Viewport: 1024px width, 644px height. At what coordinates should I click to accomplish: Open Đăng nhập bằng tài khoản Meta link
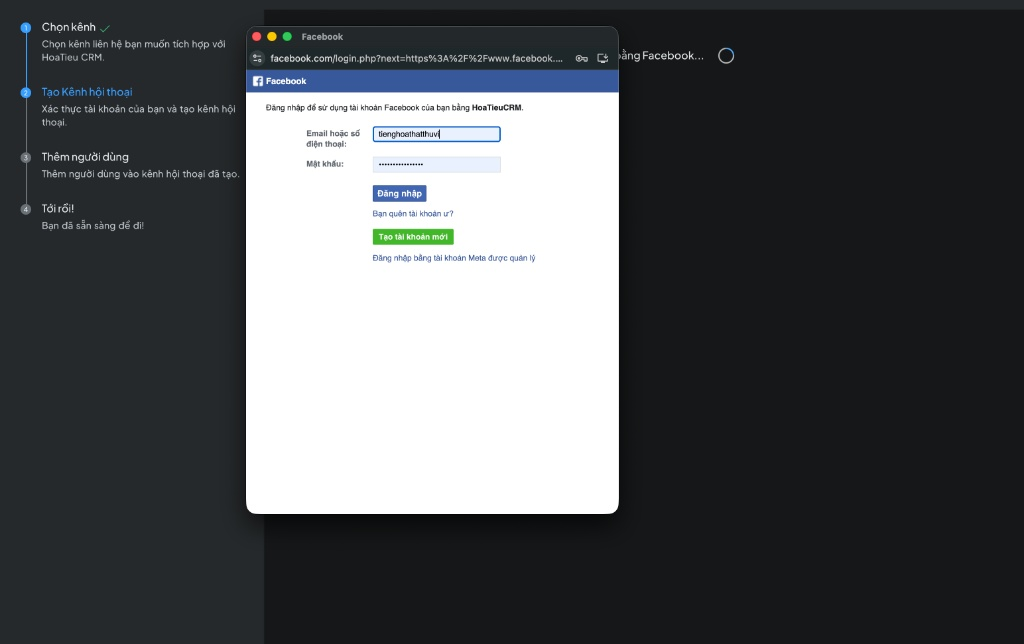pos(454,258)
